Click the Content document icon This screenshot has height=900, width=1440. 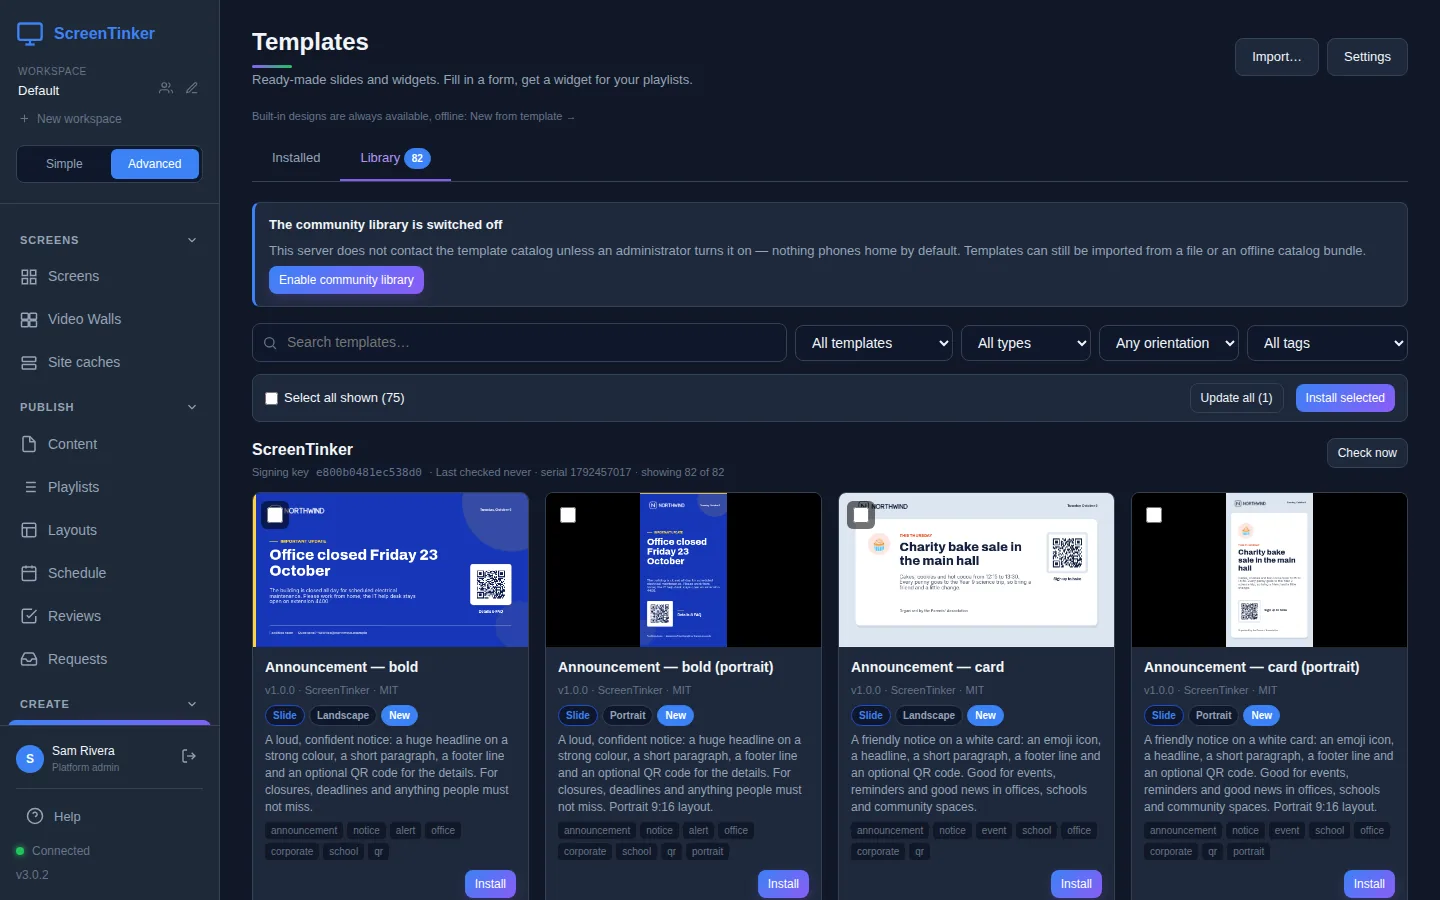(29, 444)
